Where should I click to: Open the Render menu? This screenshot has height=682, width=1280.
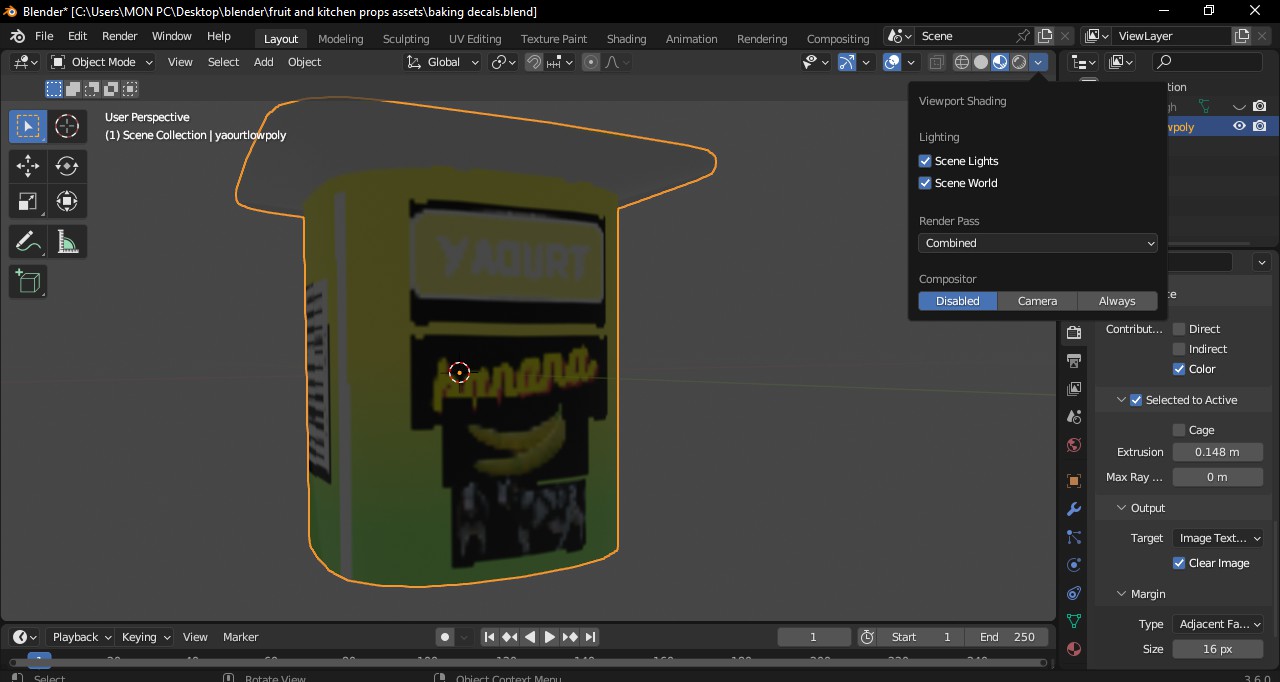(x=119, y=35)
